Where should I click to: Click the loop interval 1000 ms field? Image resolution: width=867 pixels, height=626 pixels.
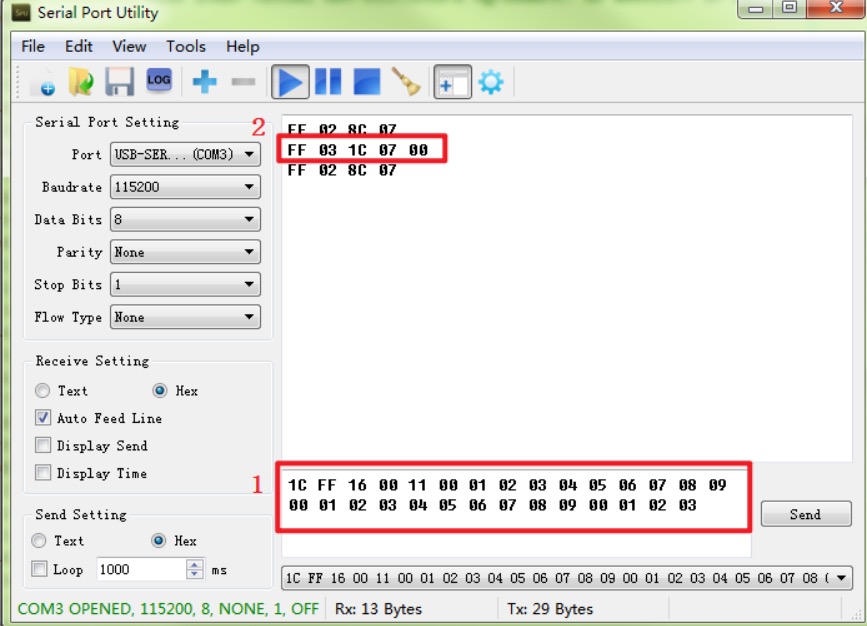[x=140, y=569]
